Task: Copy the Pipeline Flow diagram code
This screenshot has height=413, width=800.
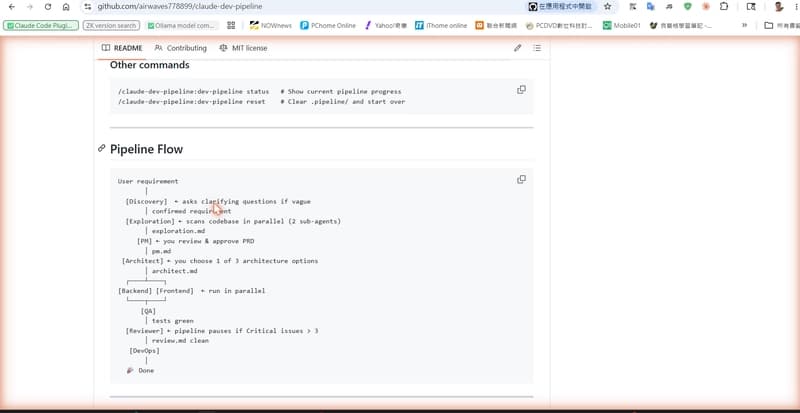Action: (521, 180)
